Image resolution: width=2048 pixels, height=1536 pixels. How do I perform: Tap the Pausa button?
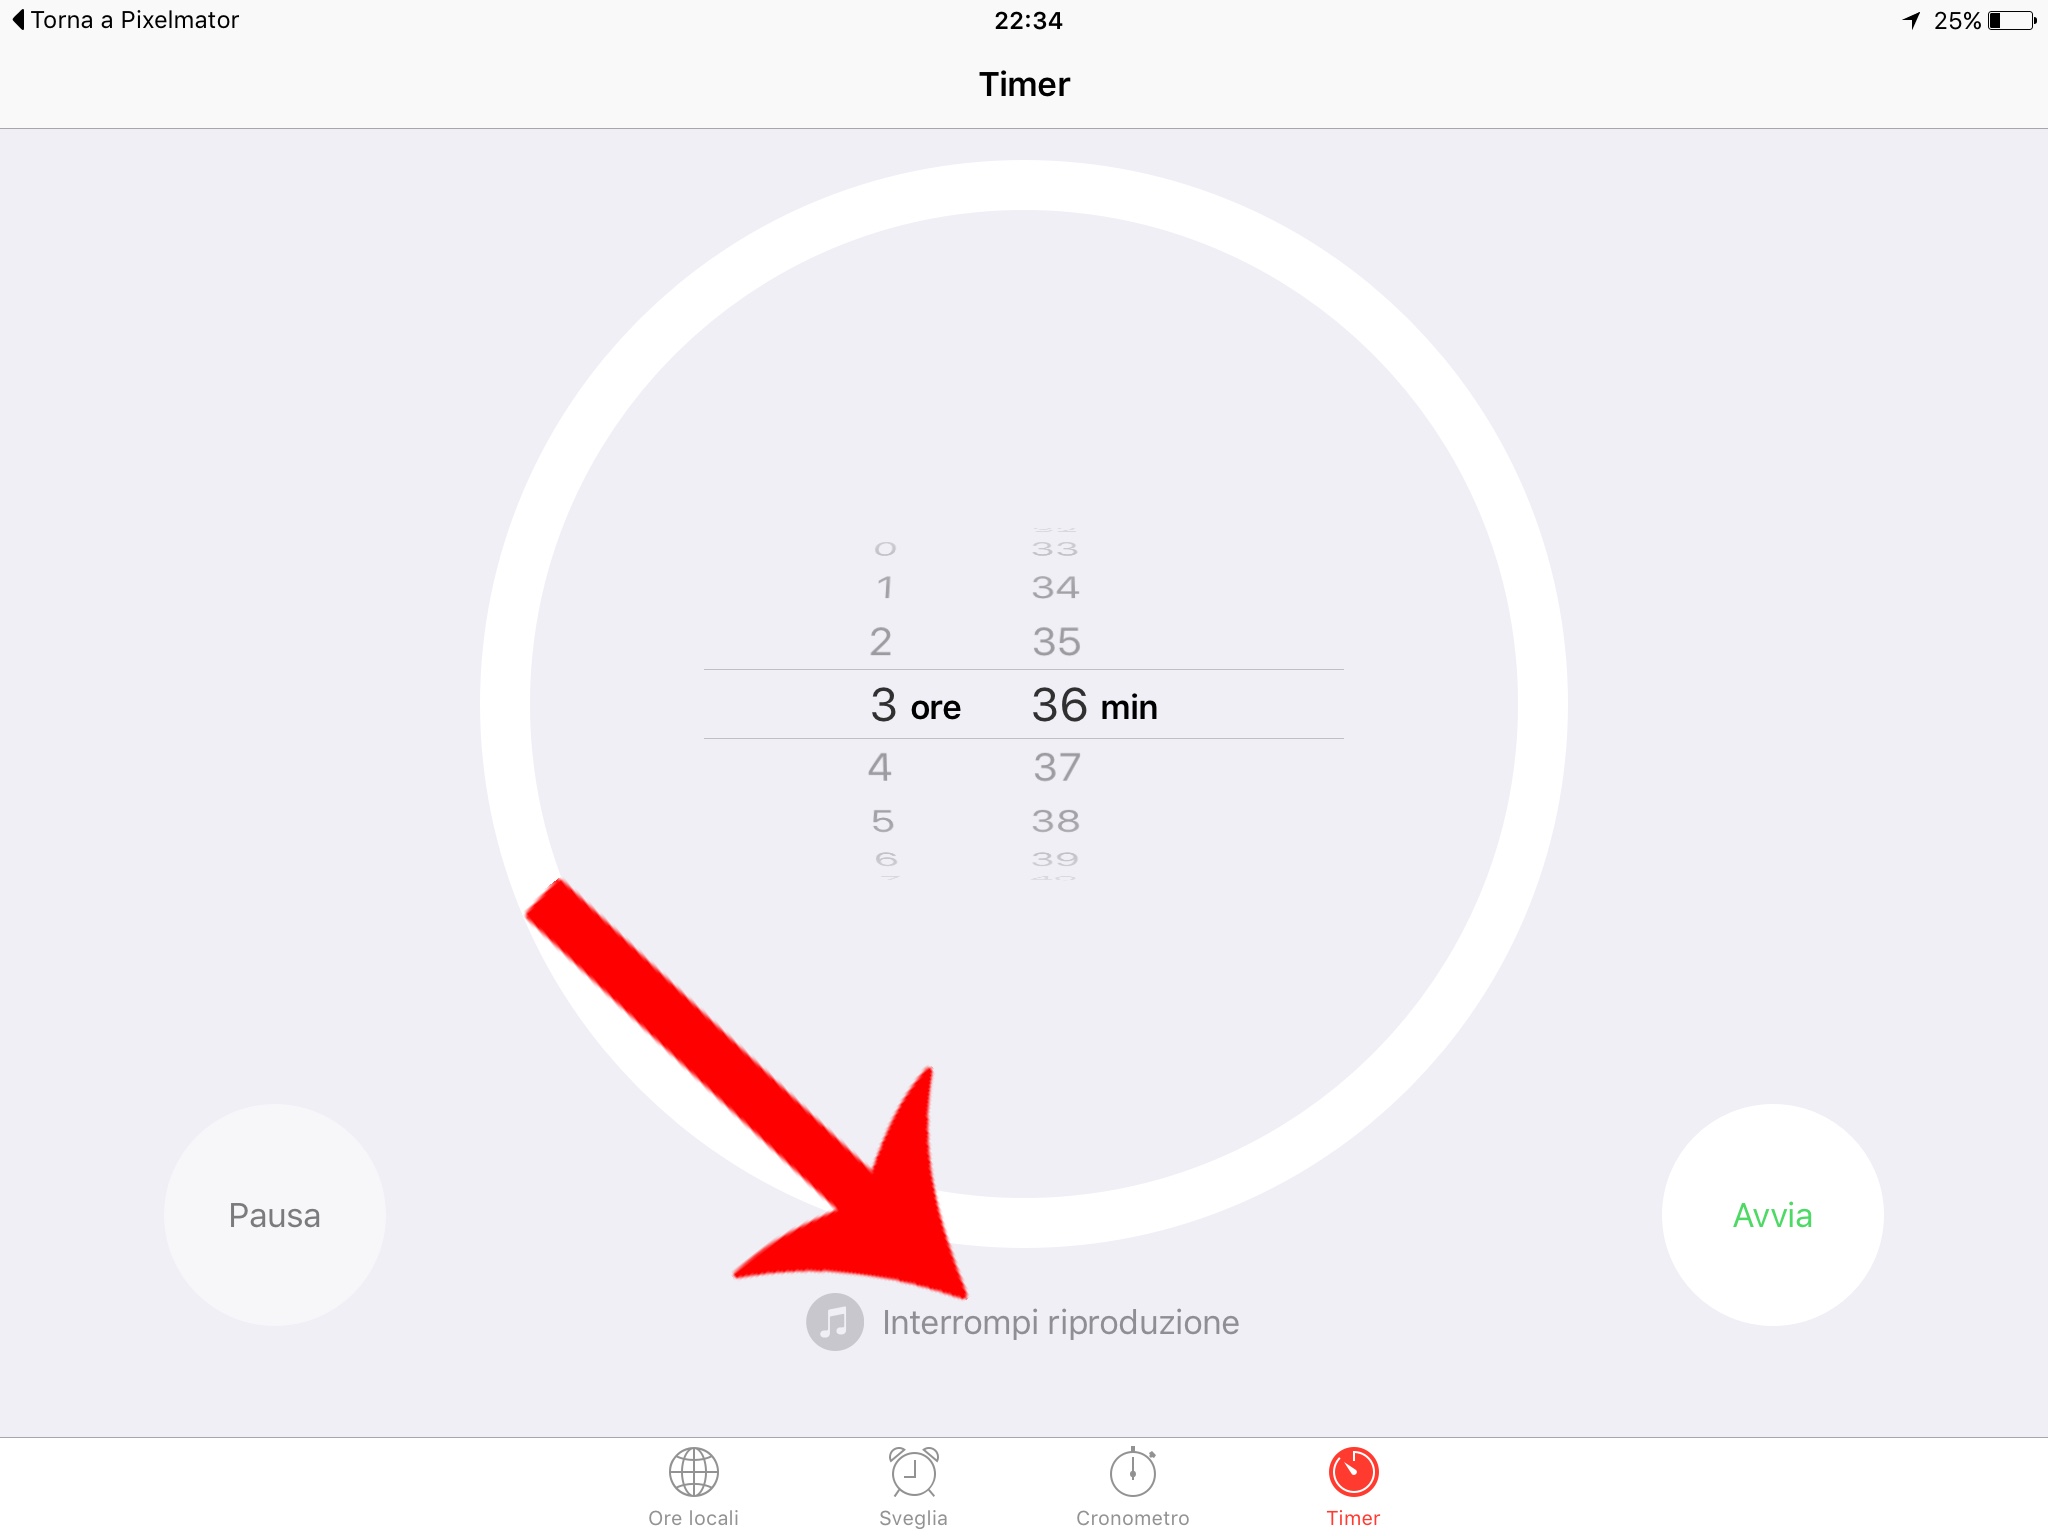tap(275, 1215)
